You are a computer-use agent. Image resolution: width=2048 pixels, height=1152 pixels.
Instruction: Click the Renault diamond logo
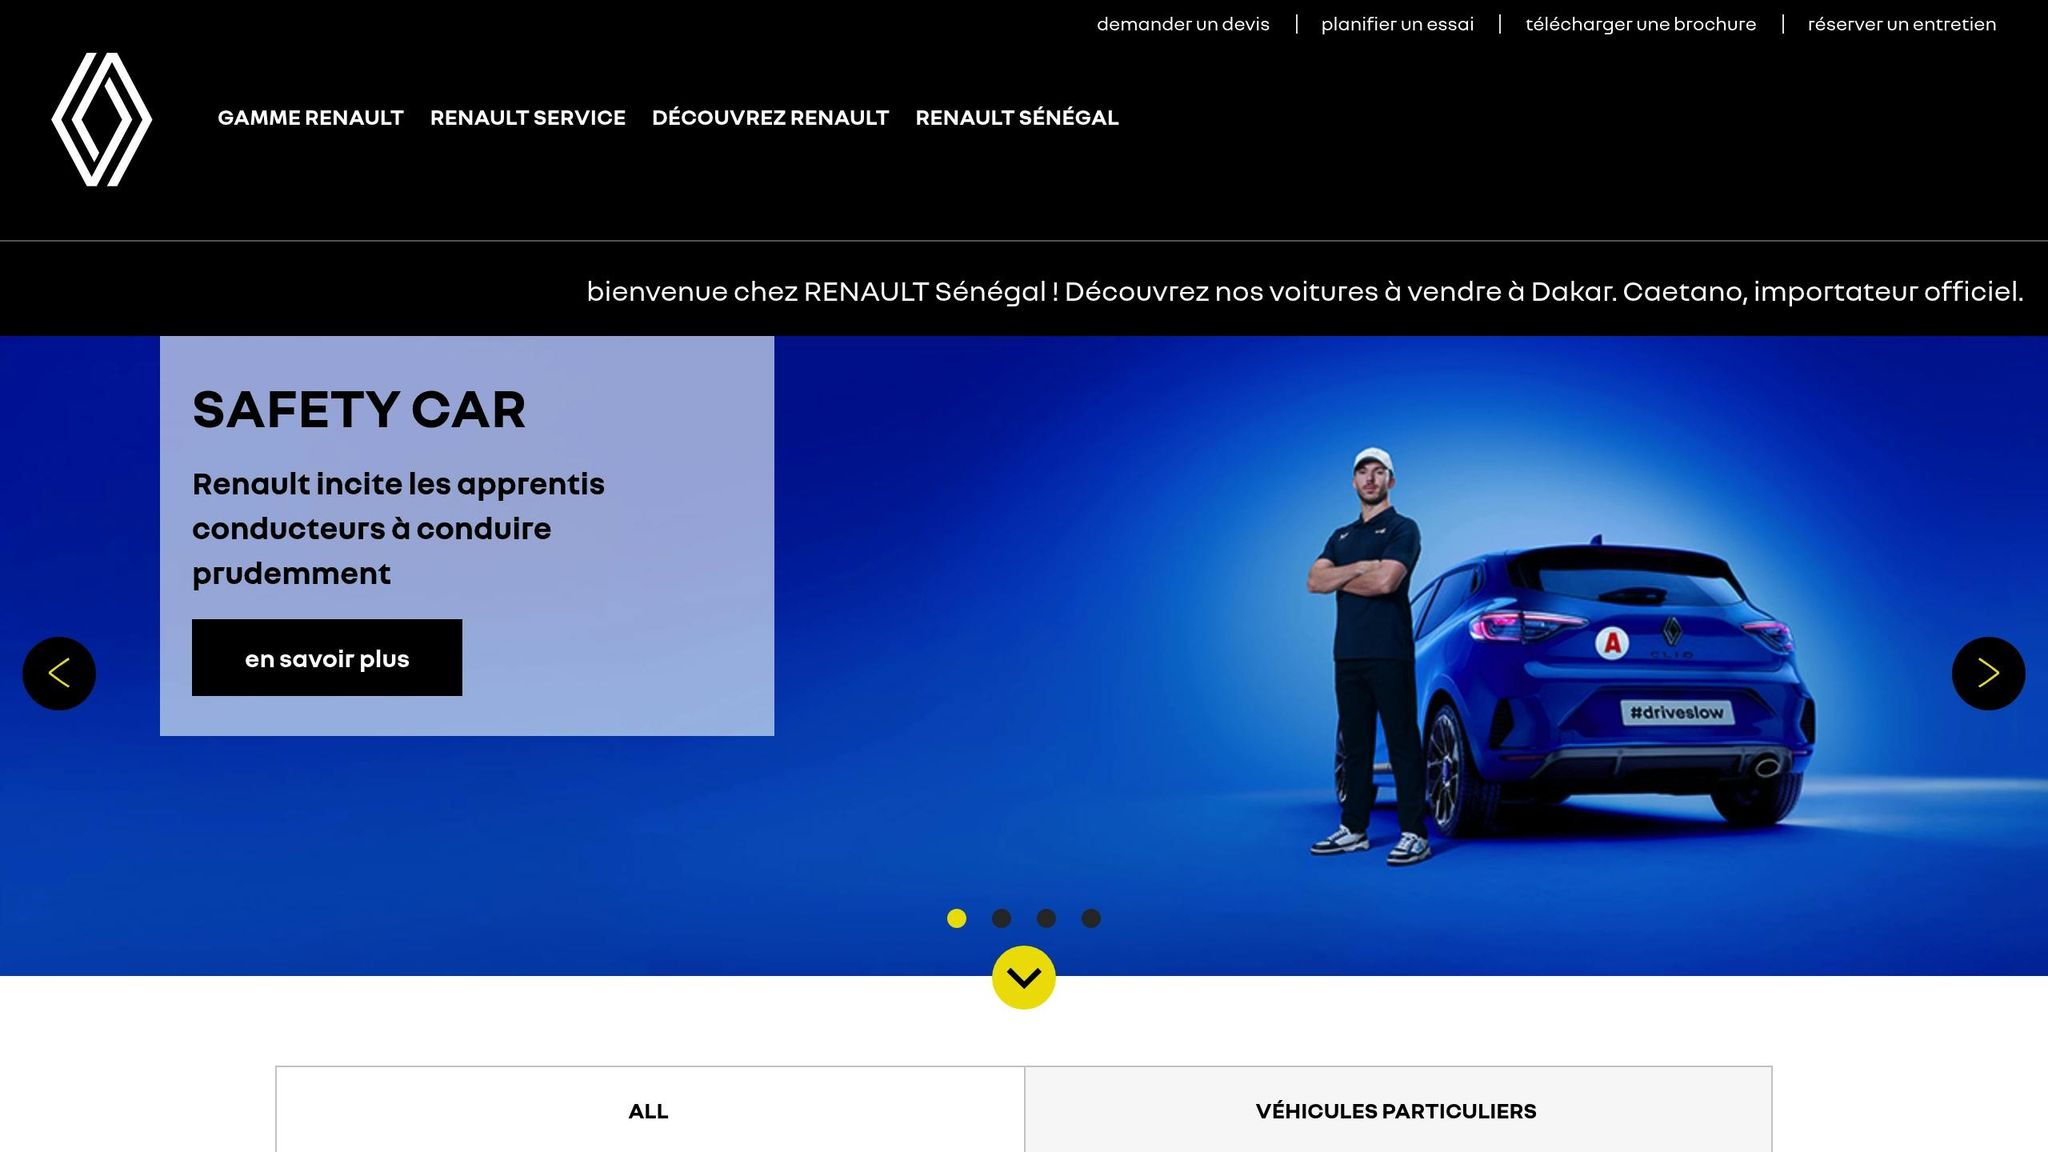(x=102, y=119)
